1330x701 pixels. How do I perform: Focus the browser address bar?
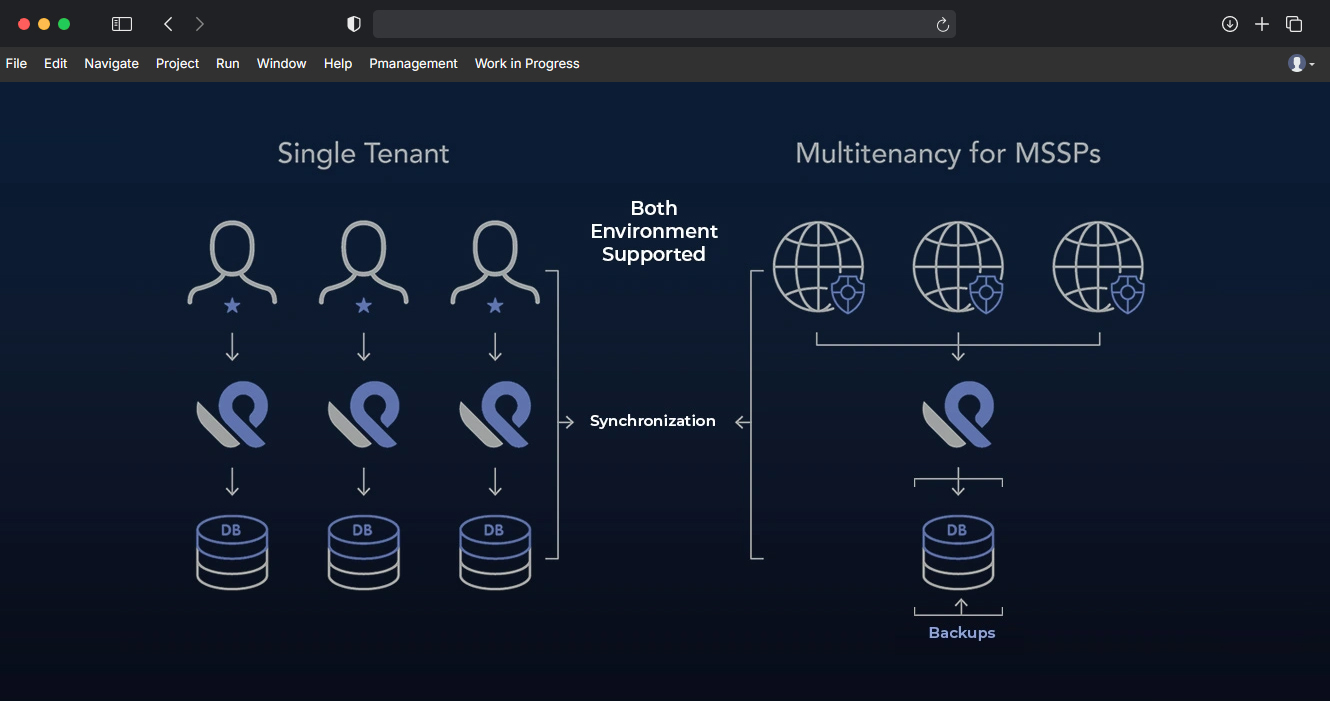pyautogui.click(x=664, y=24)
